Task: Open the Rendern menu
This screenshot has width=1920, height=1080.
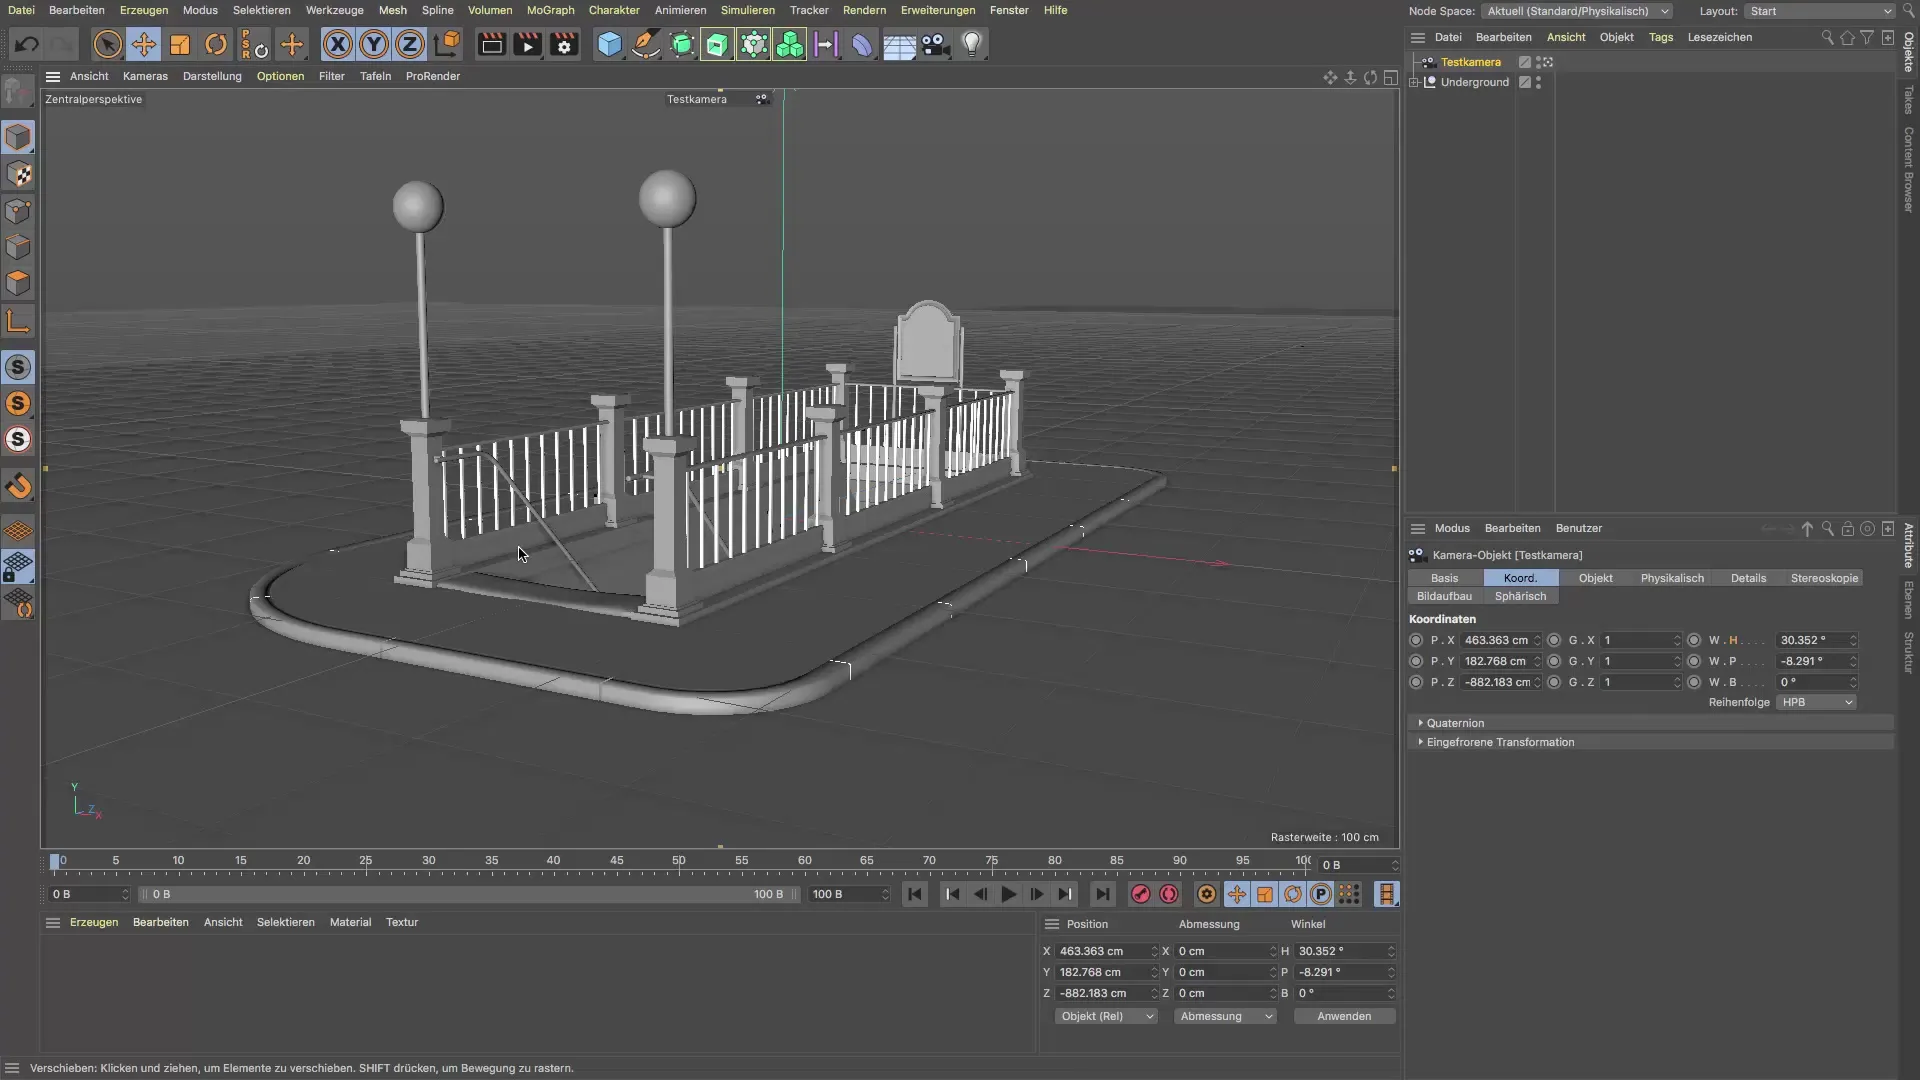Action: tap(864, 10)
